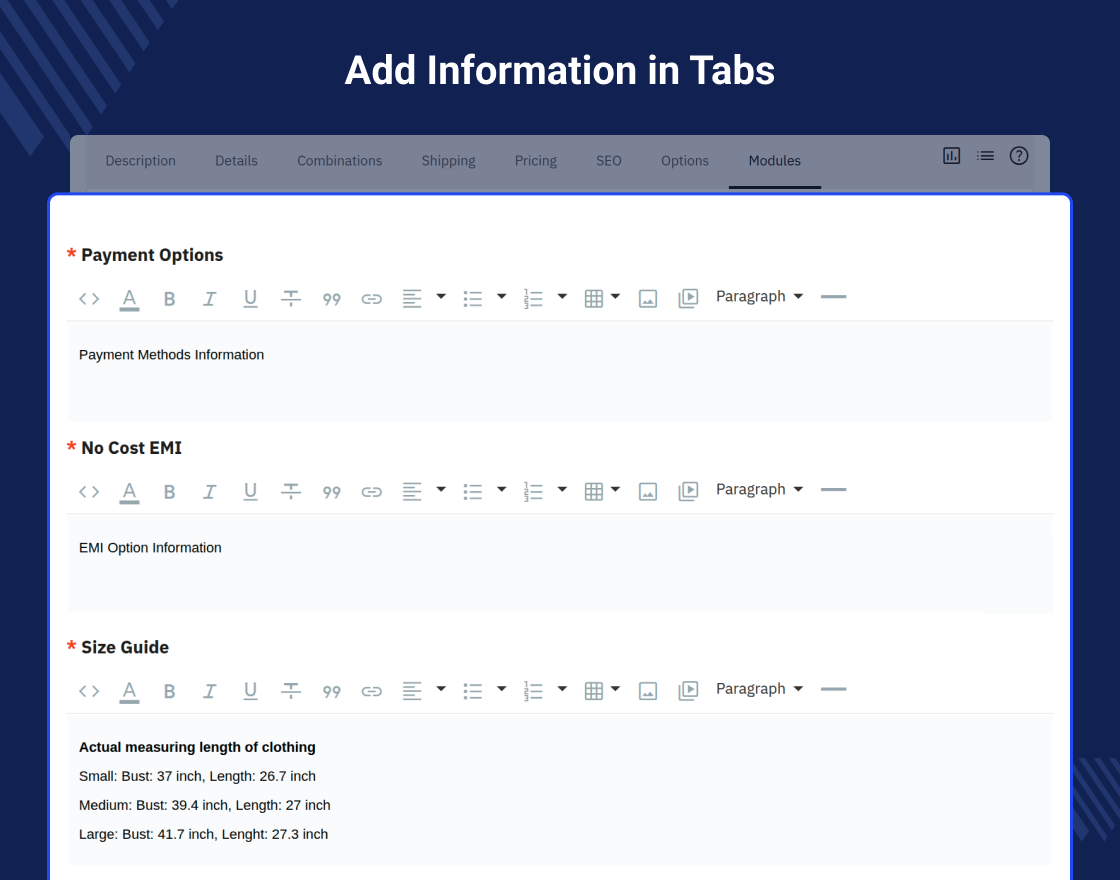
Task: Open source code view in Payment Options editor
Action: [89, 299]
